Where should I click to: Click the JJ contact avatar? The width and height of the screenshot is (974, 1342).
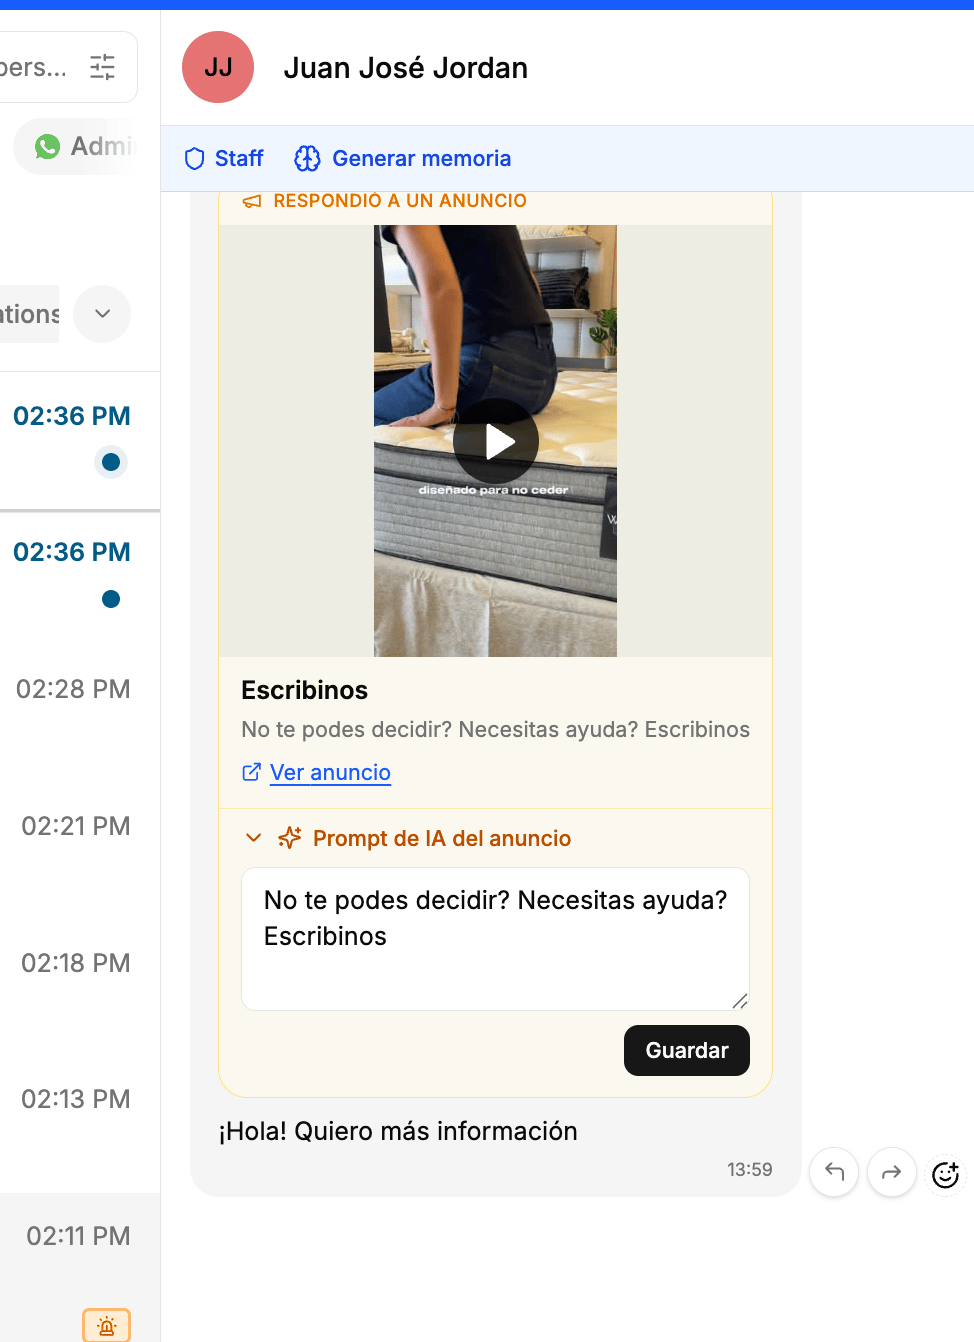(x=218, y=67)
